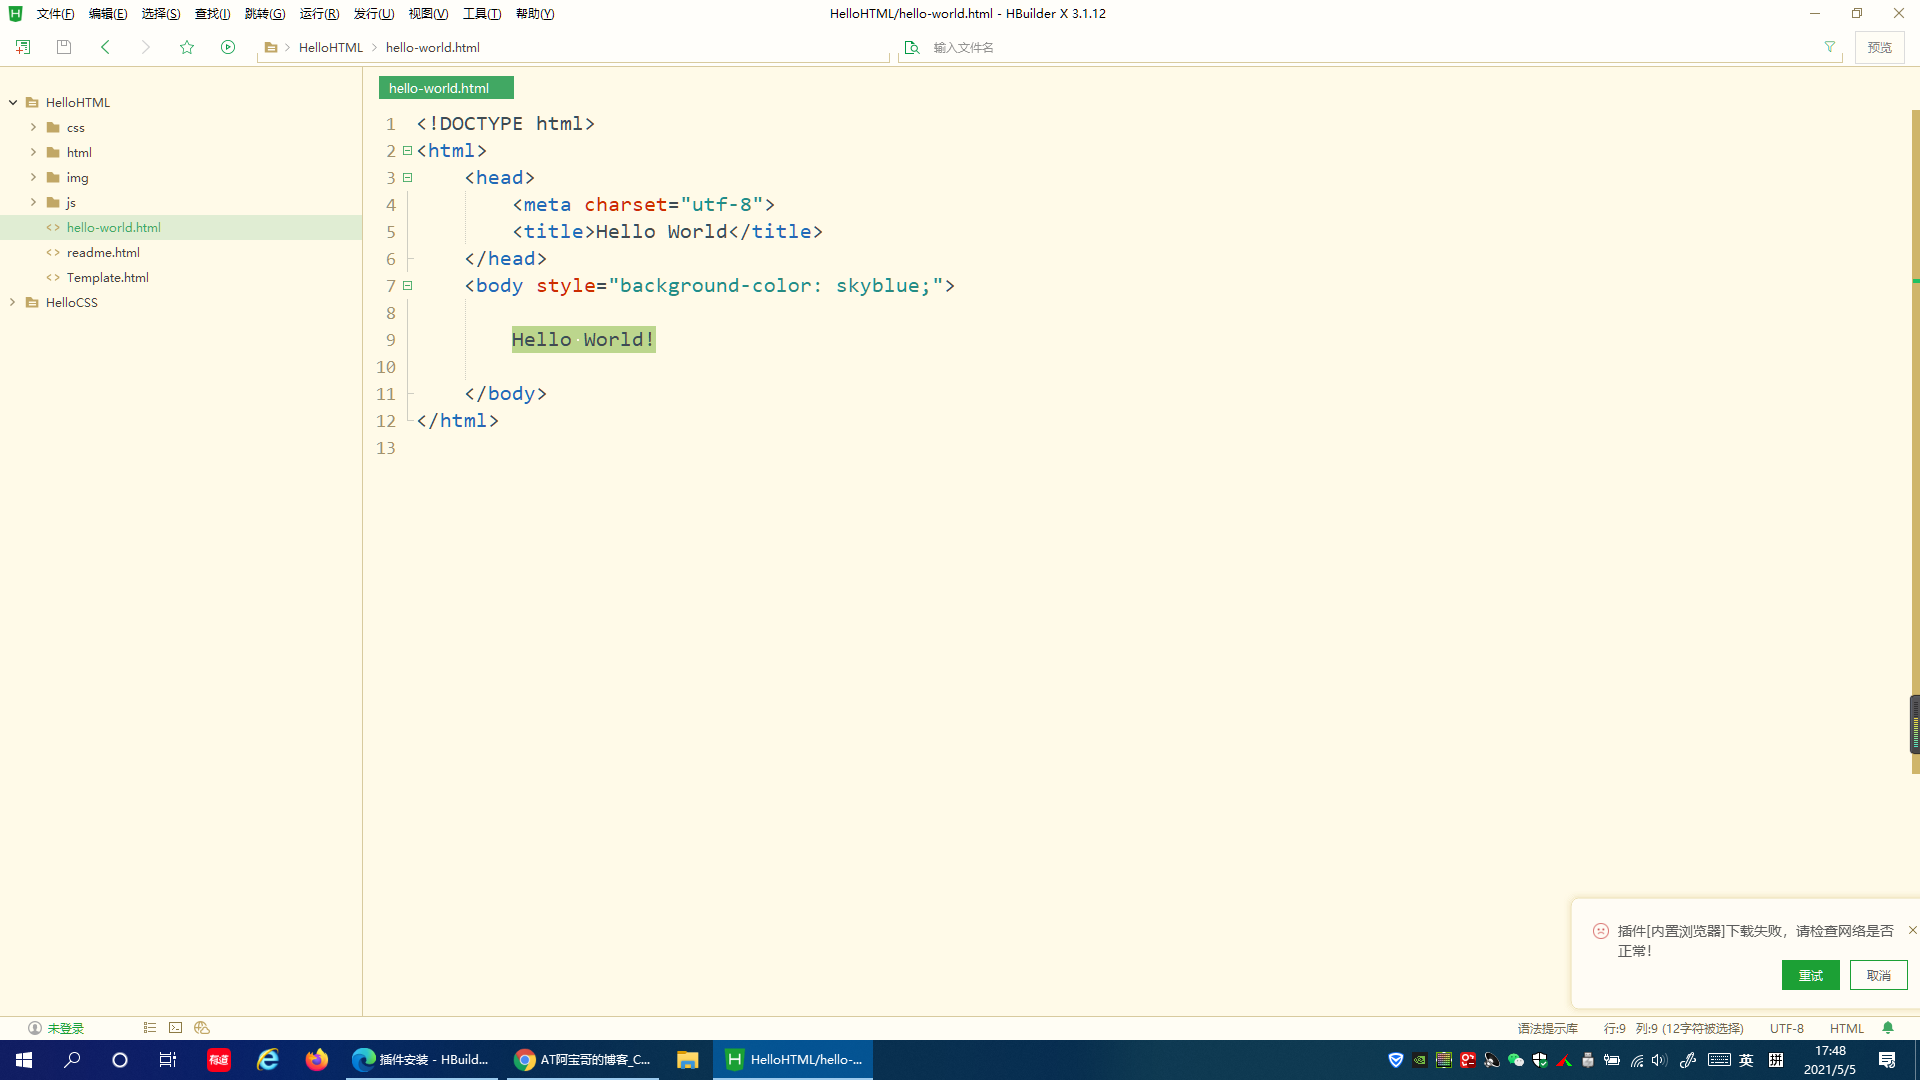Fold the body element at line 7
The image size is (1920, 1080).
tap(408, 285)
